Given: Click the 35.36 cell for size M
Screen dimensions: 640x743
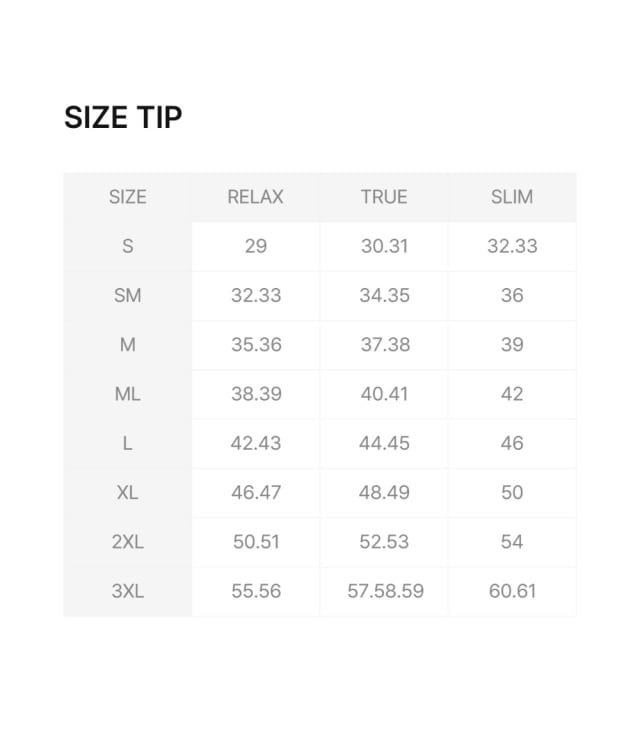Looking at the screenshot, I should pos(255,345).
